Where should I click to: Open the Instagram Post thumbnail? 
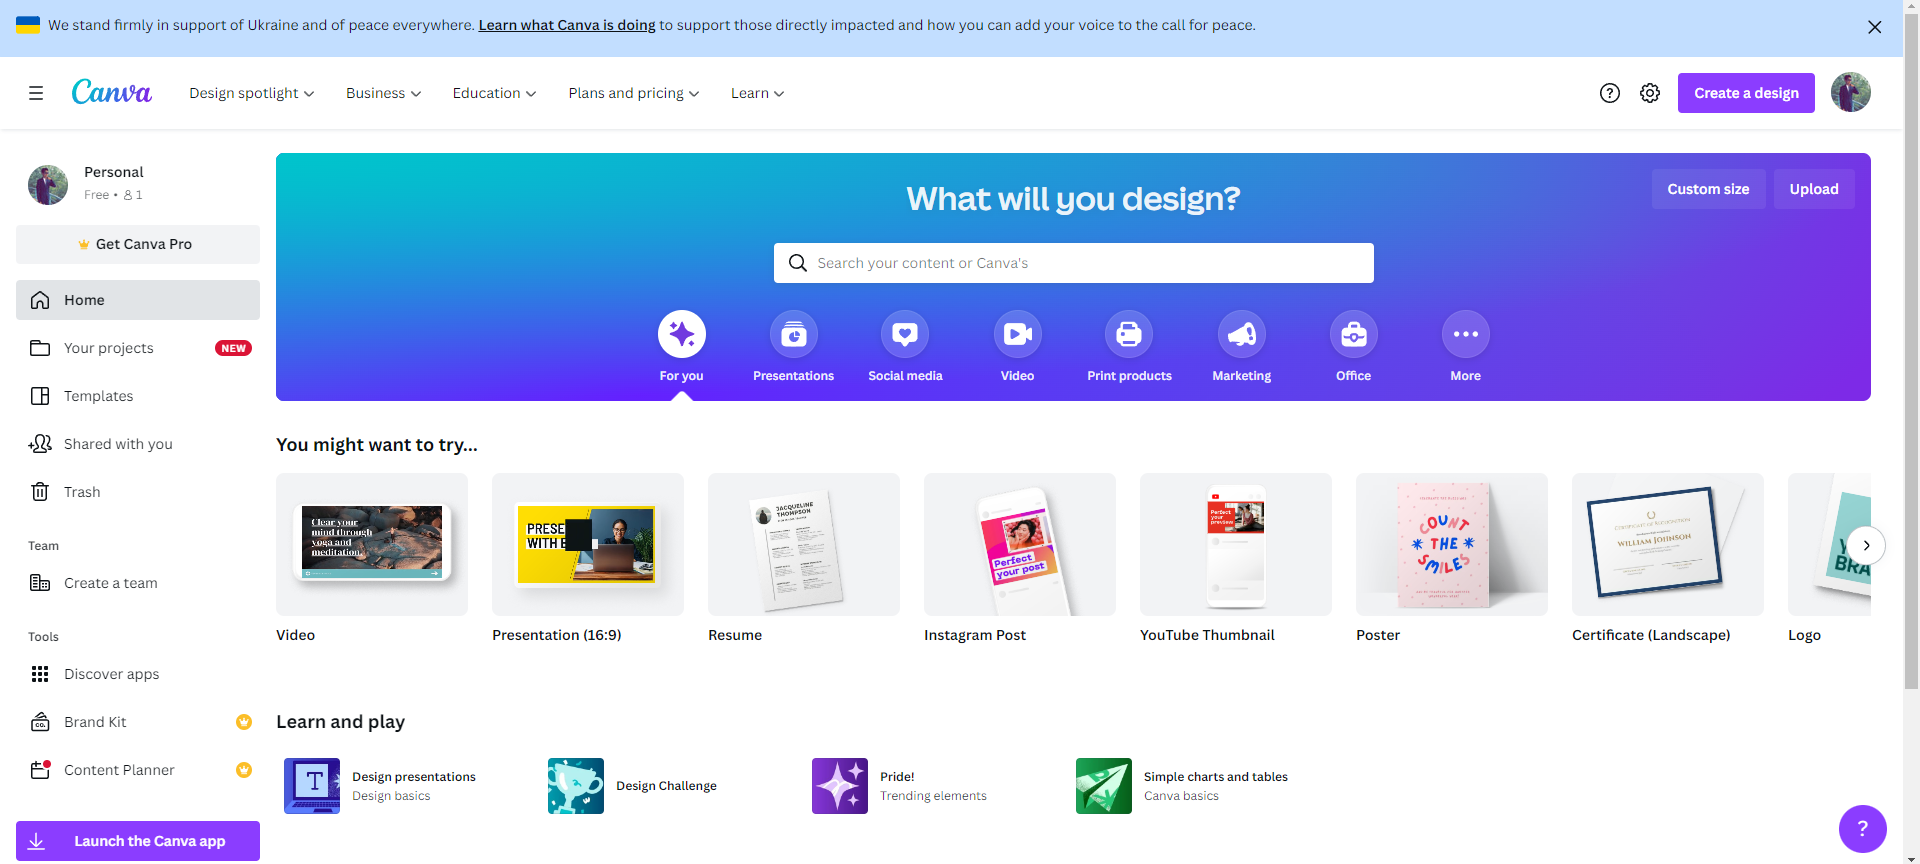click(1020, 544)
